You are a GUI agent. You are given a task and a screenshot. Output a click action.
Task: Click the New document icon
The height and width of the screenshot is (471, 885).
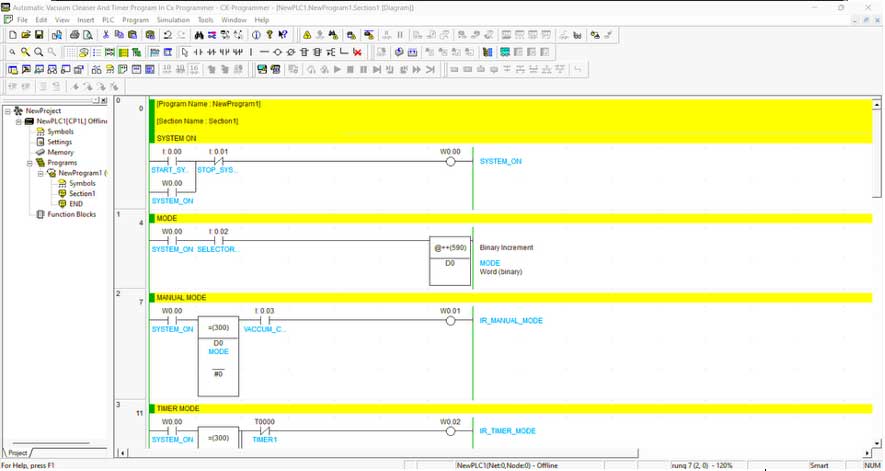tap(11, 35)
